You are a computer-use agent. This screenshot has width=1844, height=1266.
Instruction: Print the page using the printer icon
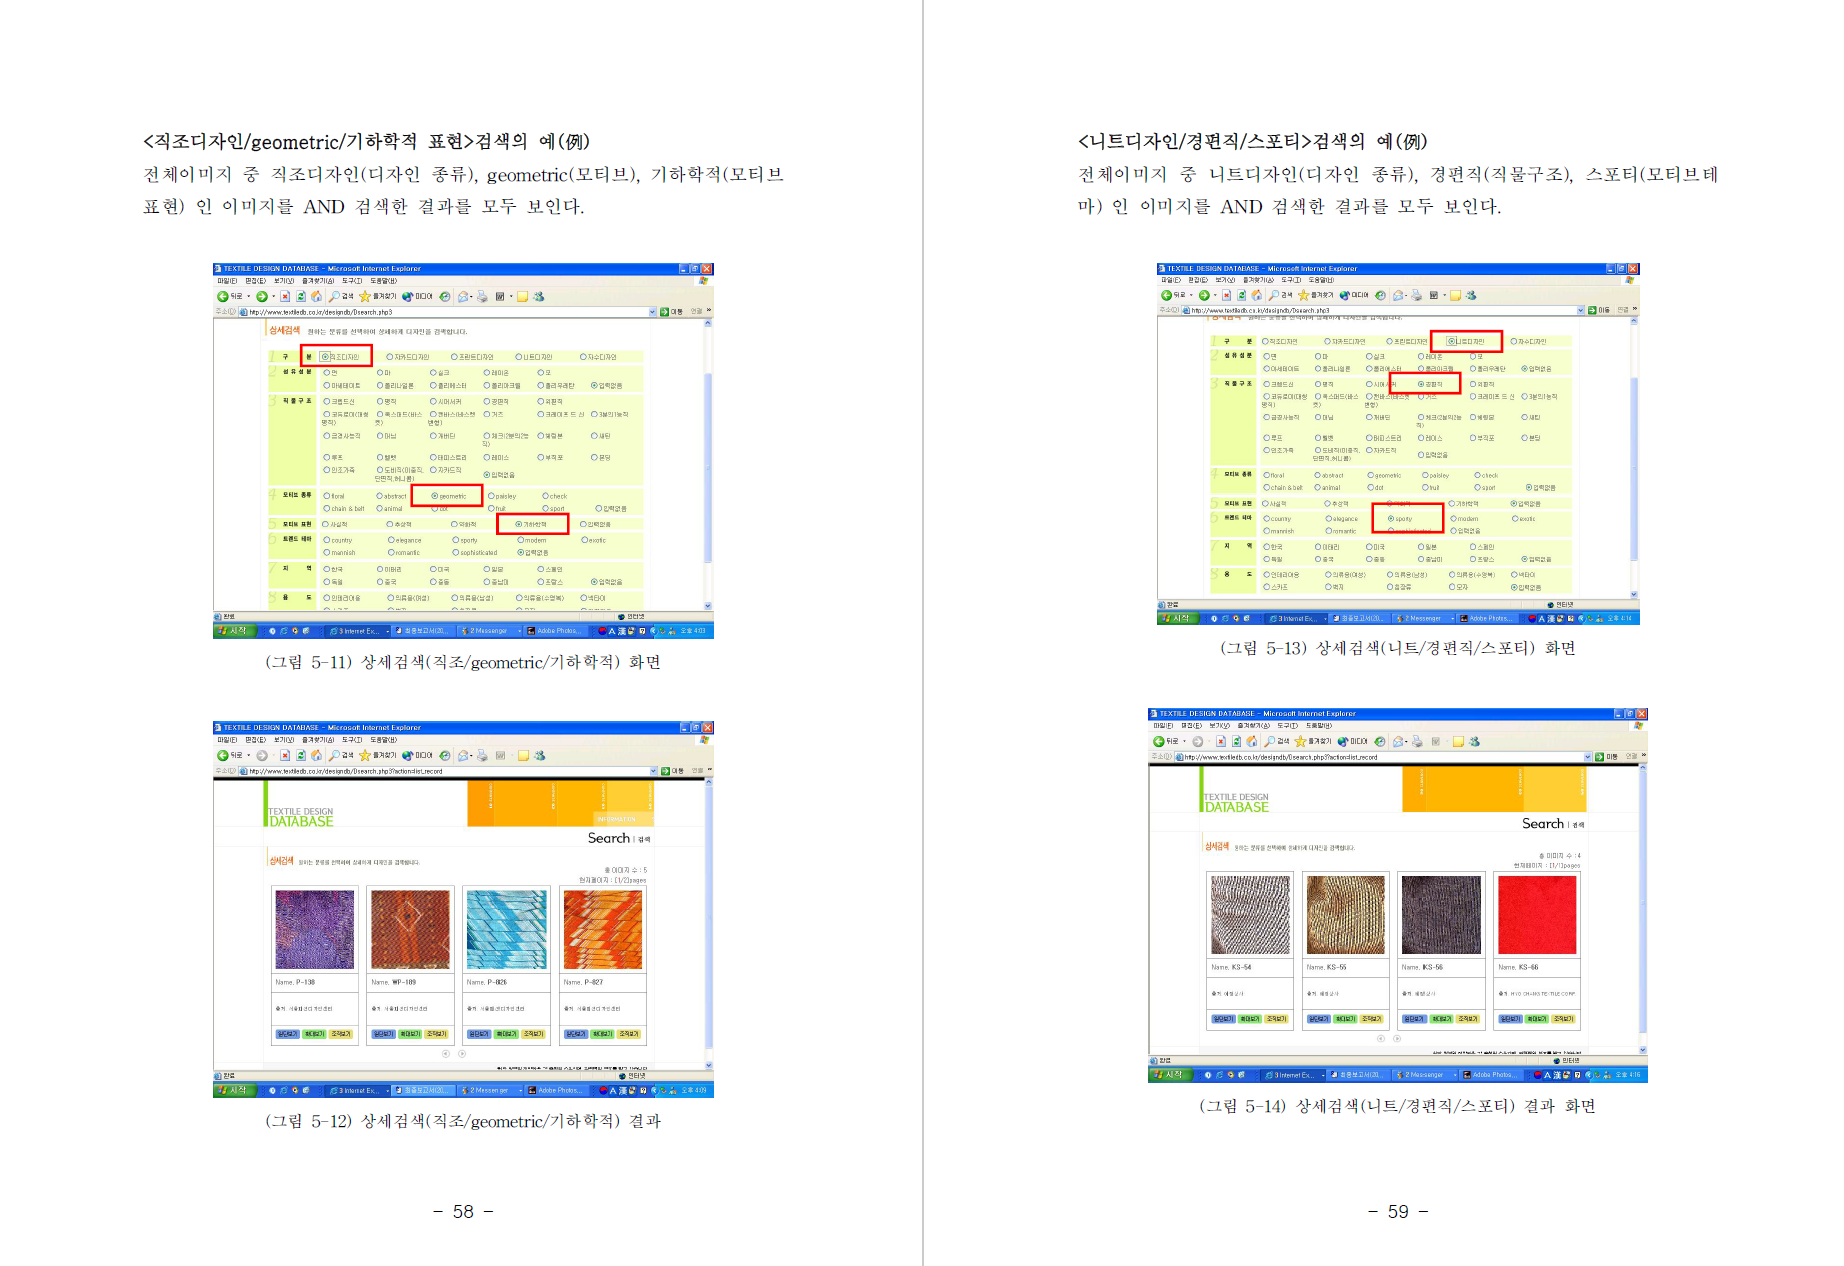tap(481, 296)
